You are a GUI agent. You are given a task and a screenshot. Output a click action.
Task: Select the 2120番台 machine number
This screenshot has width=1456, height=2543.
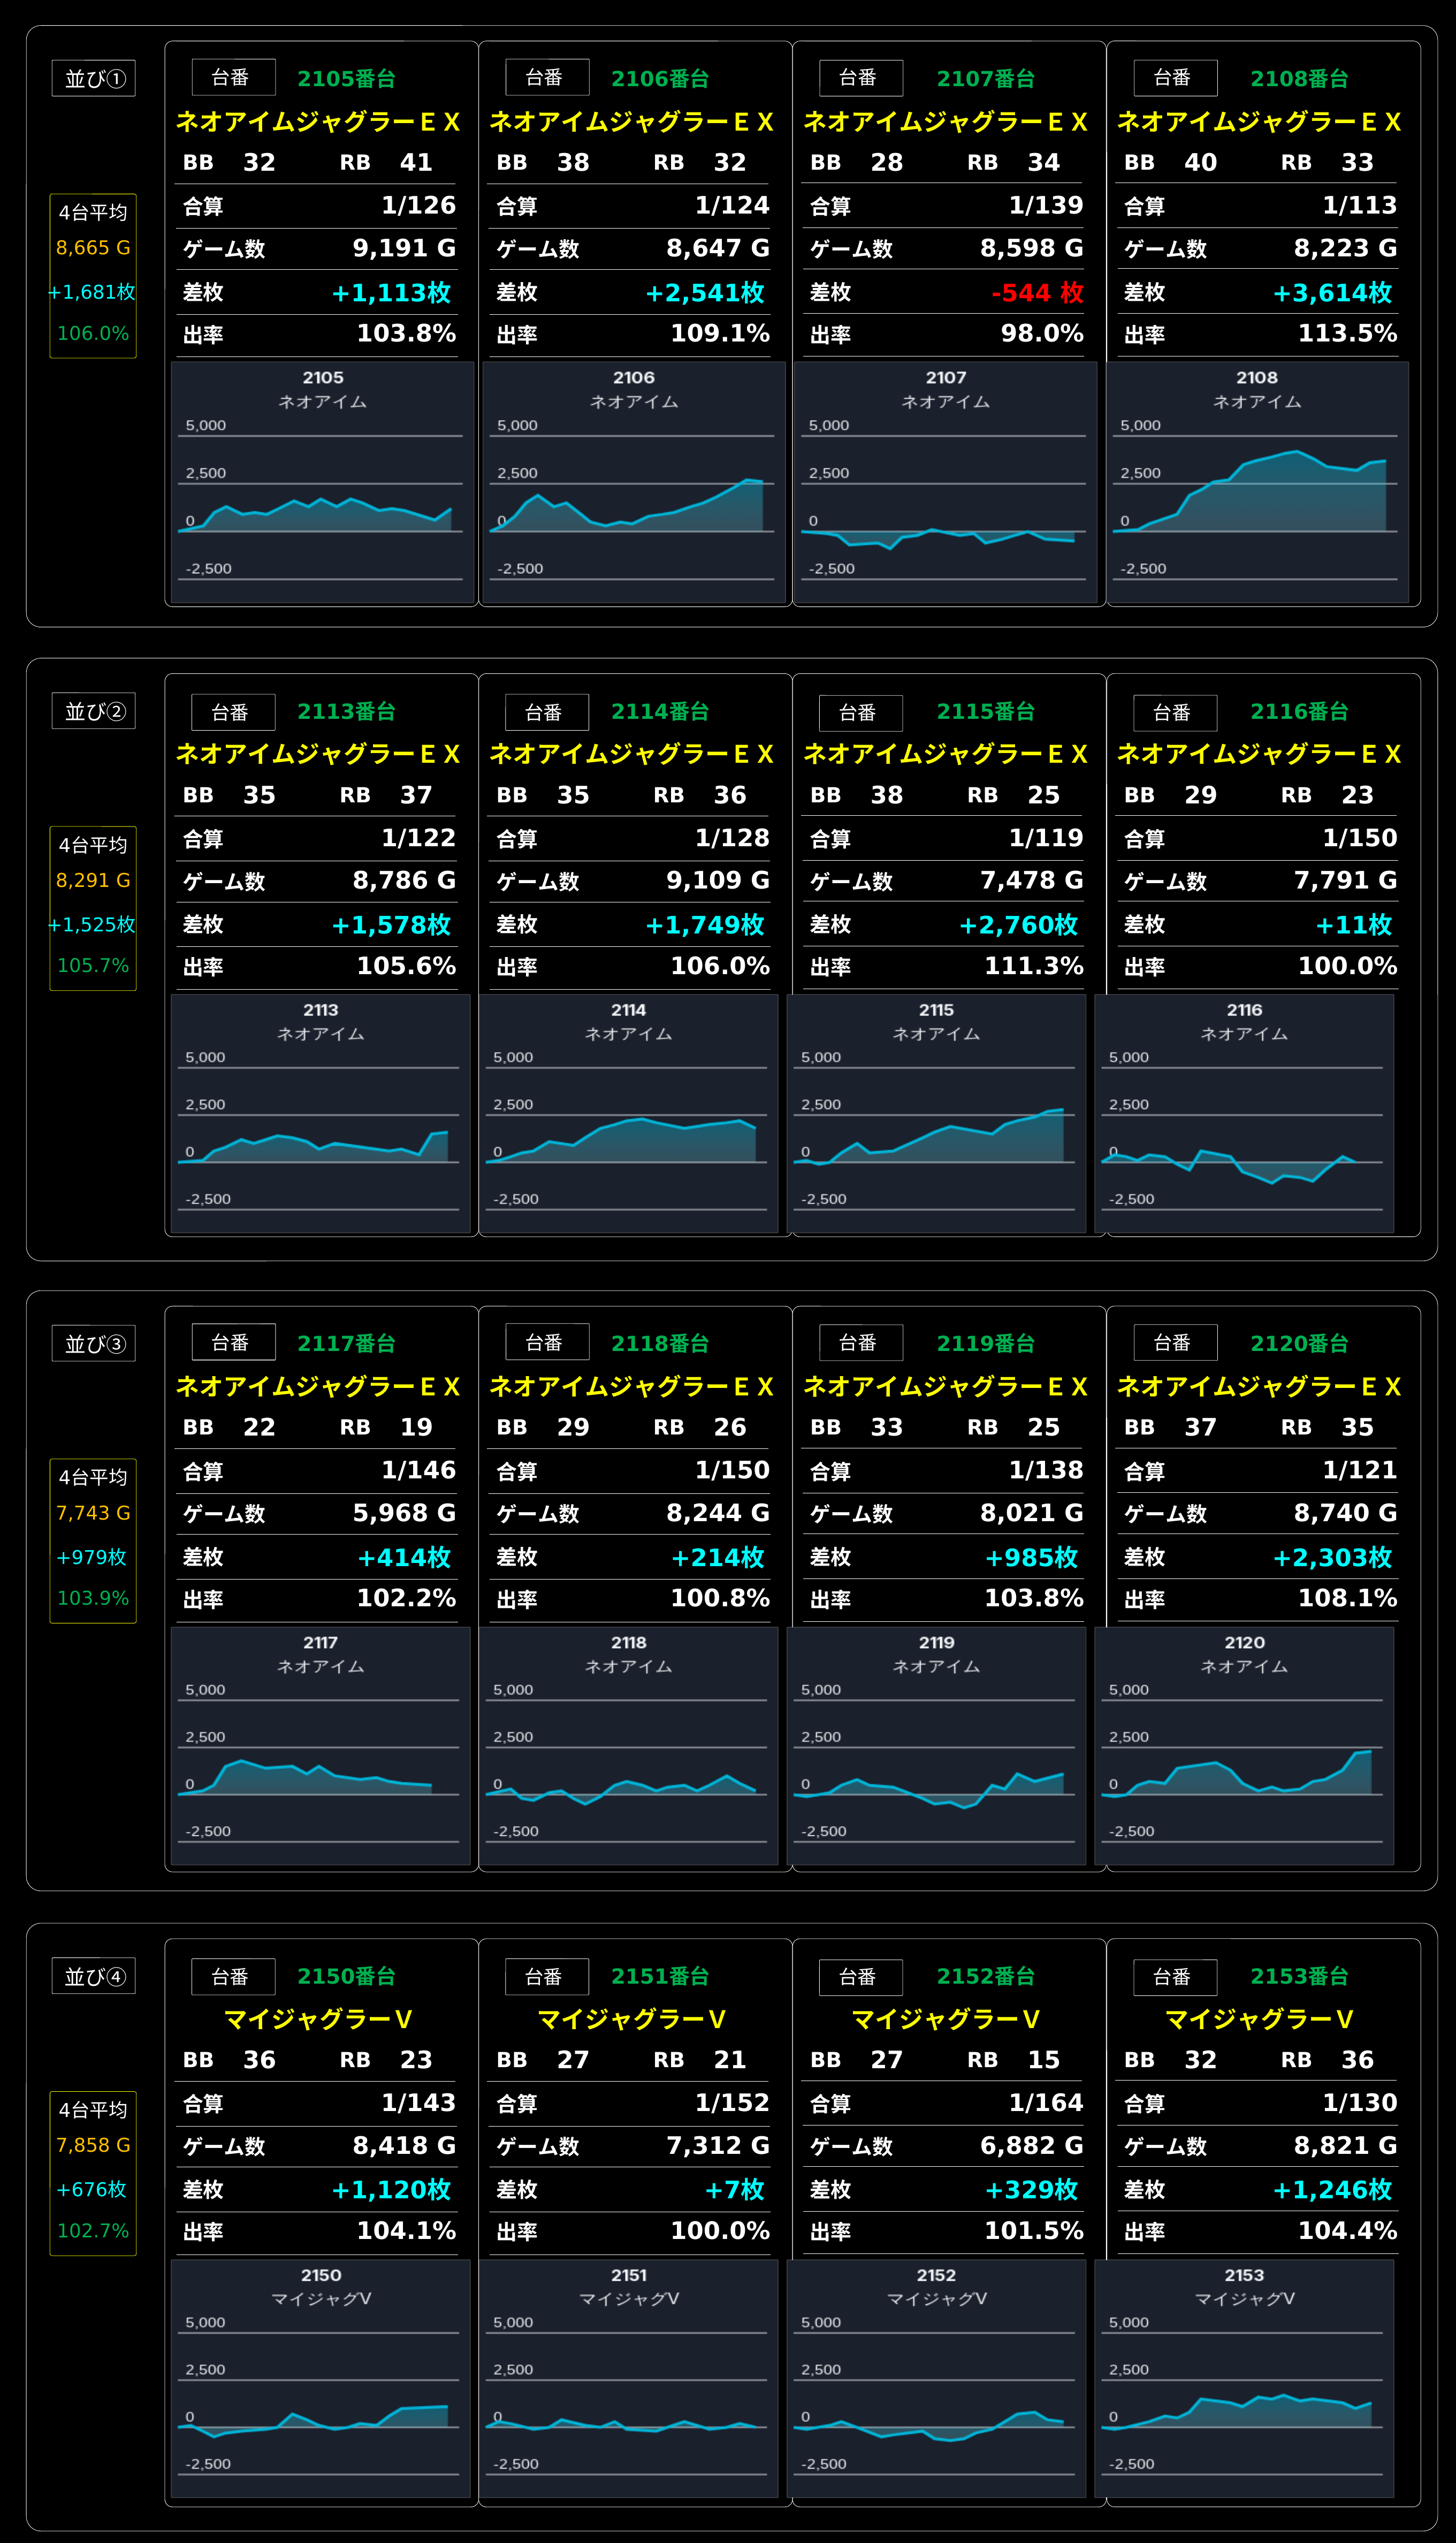pos(1299,1344)
